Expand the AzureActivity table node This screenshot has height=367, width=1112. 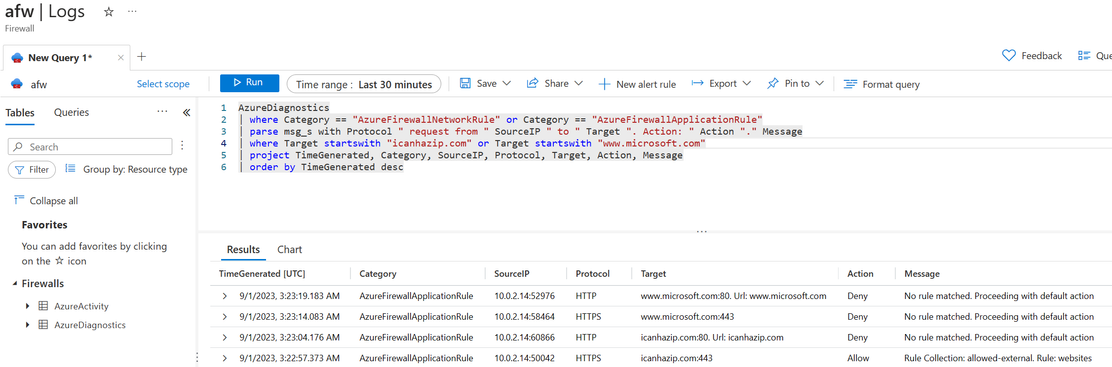[x=28, y=306]
